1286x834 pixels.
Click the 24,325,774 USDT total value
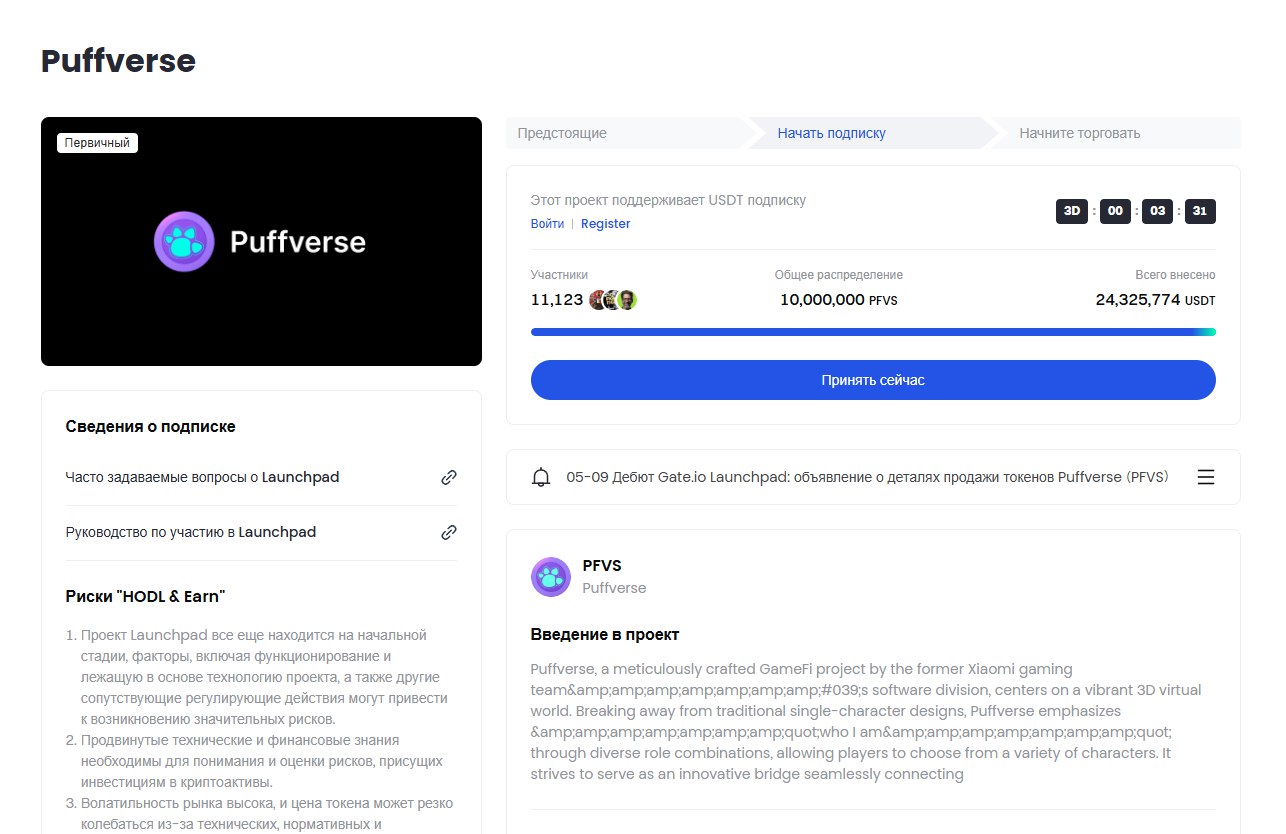tap(1155, 299)
